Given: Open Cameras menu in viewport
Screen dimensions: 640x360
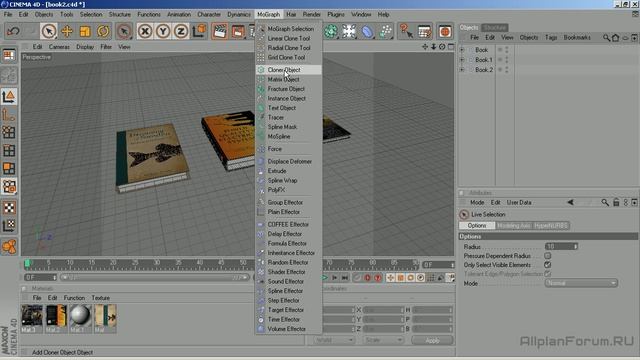Looking at the screenshot, I should point(59,47).
